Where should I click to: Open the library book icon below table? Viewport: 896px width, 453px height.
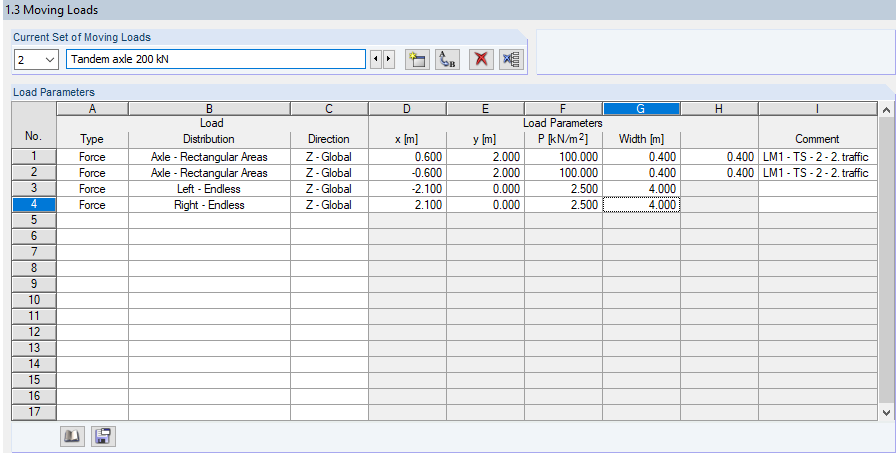tap(71, 436)
